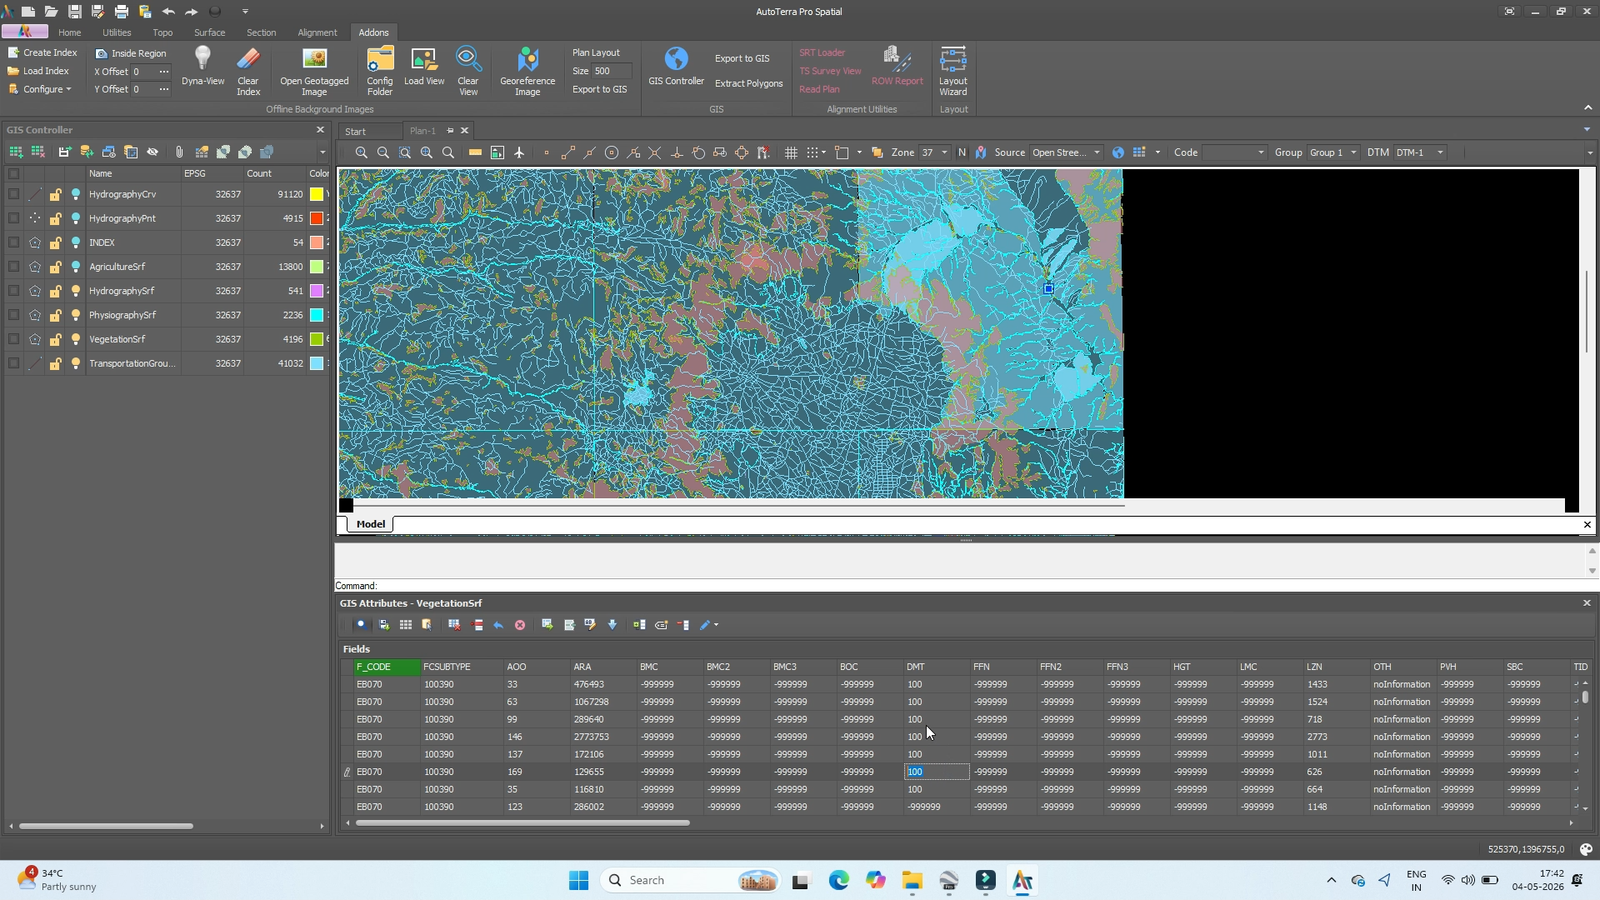The image size is (1600, 900).
Task: Switch to the Topo ribbon tab
Action: point(163,32)
